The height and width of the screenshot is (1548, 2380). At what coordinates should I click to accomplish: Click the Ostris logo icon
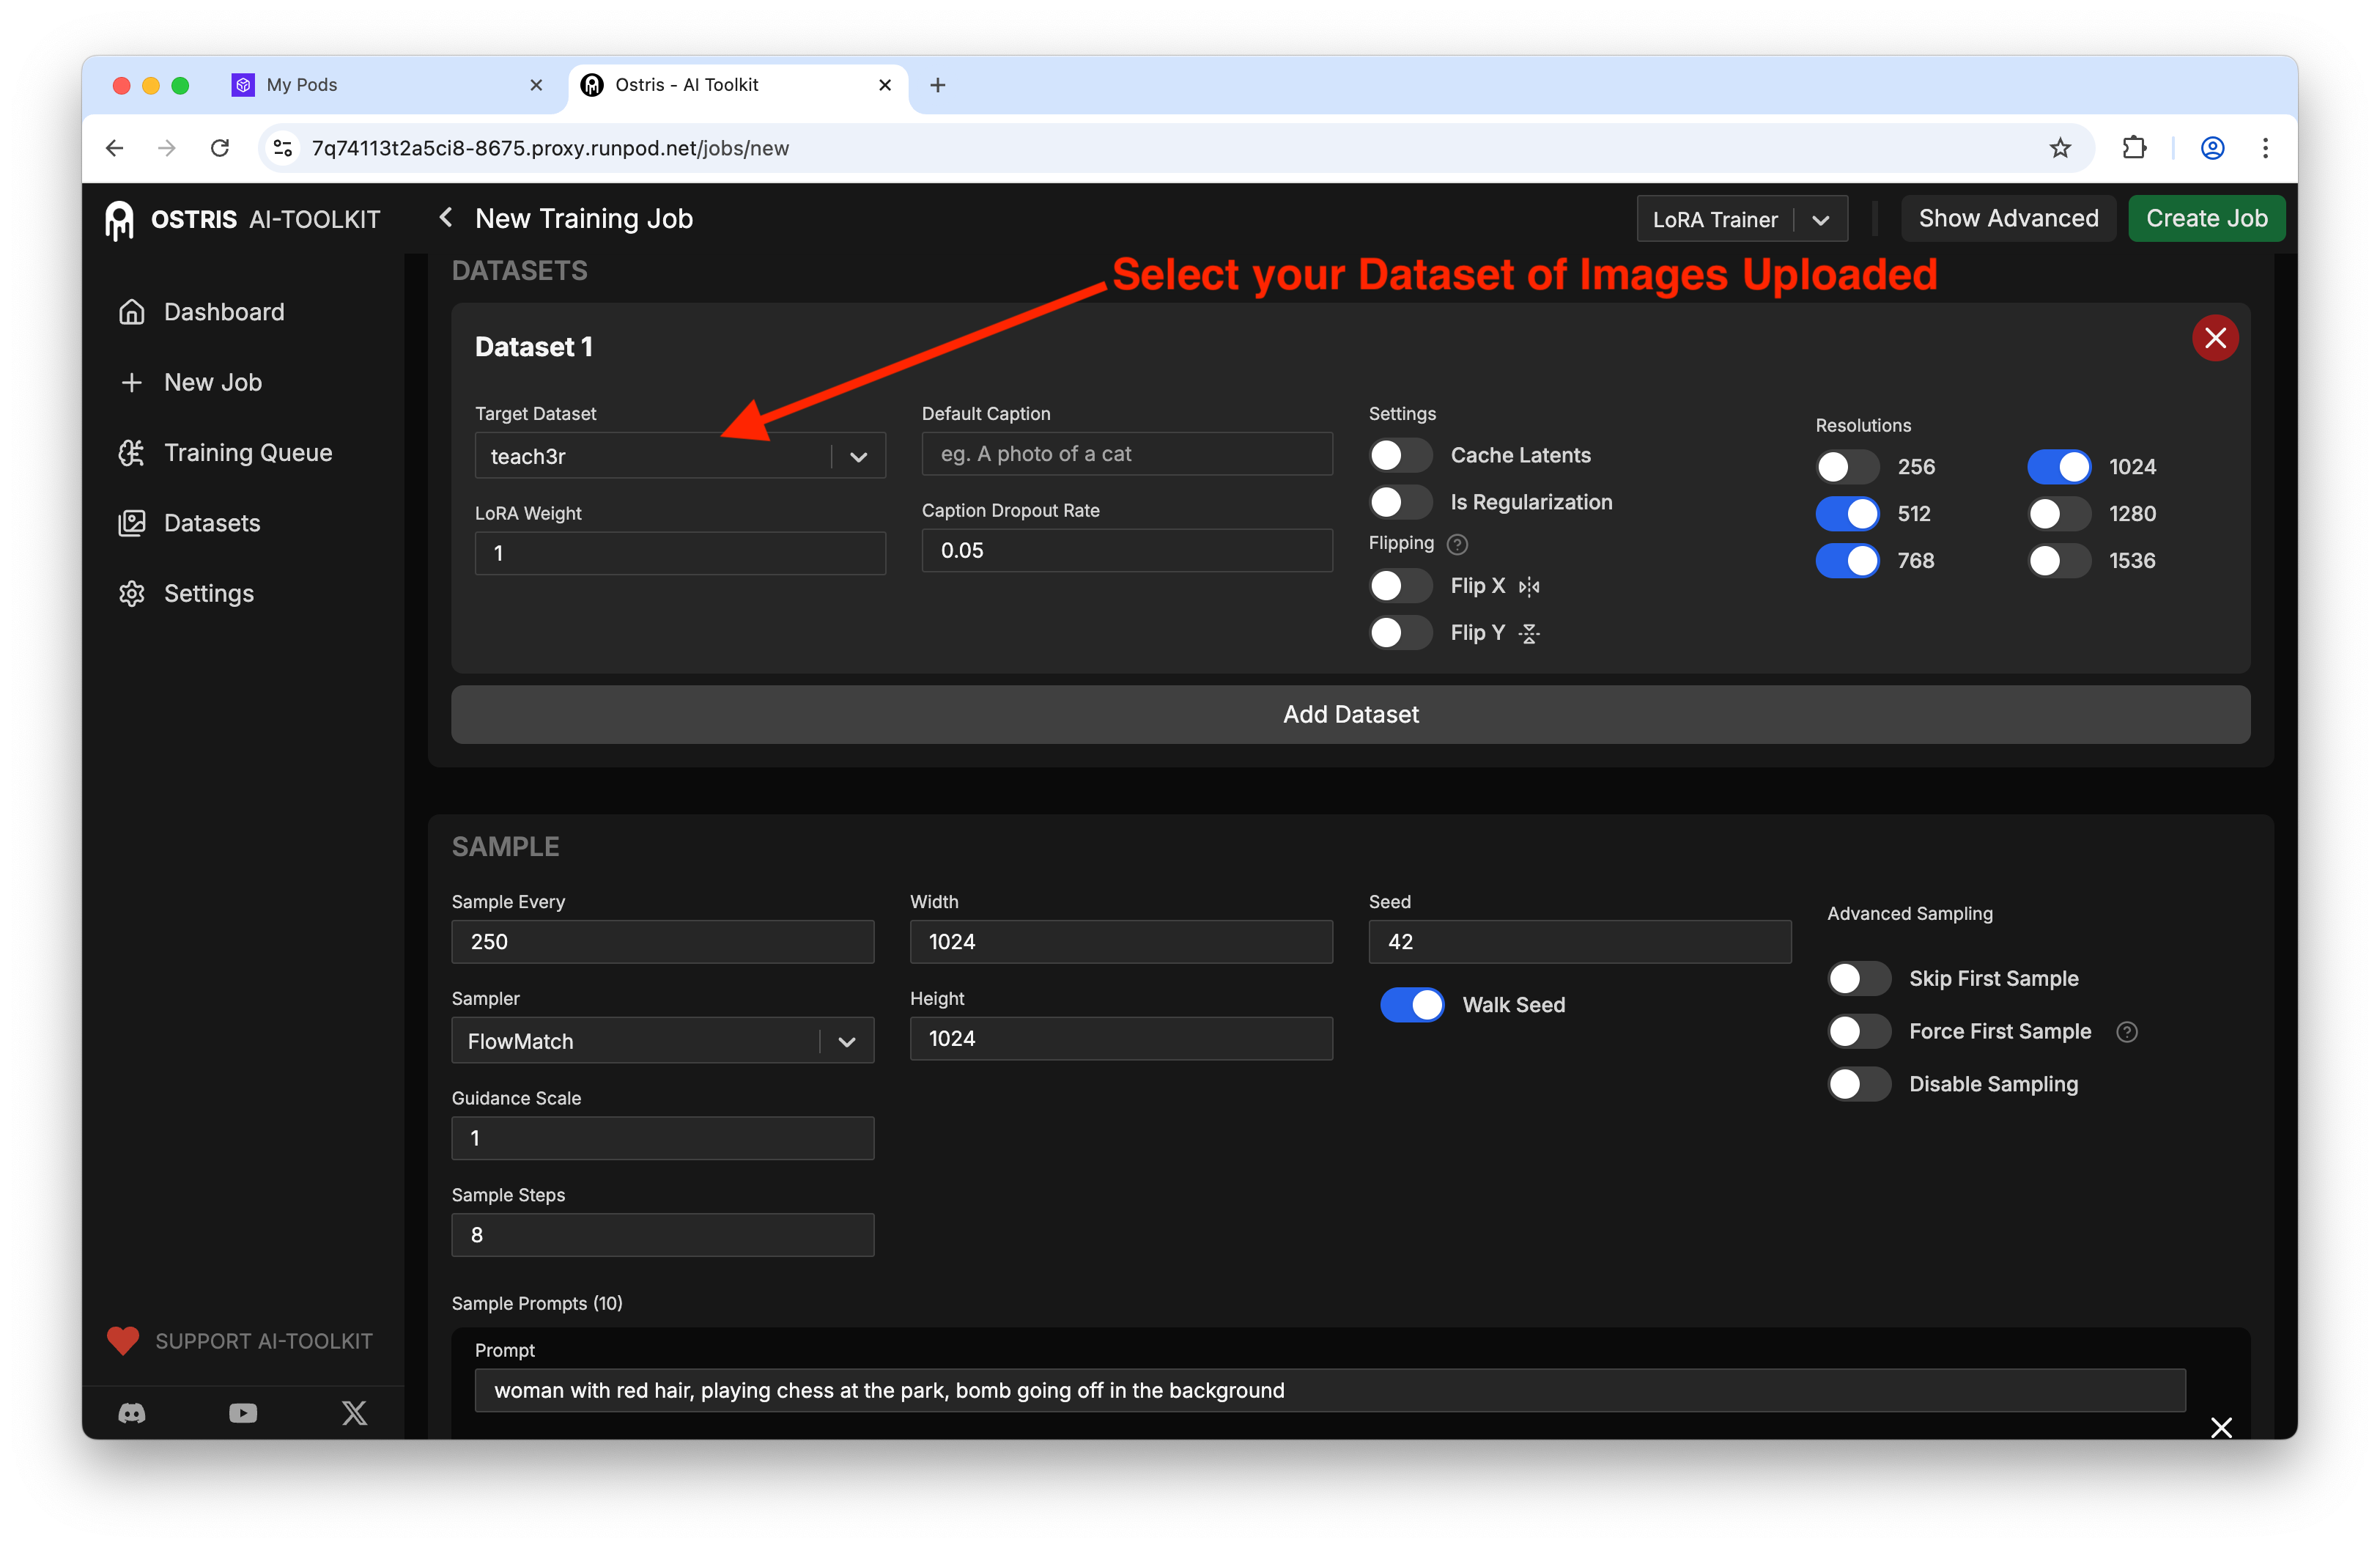click(119, 219)
